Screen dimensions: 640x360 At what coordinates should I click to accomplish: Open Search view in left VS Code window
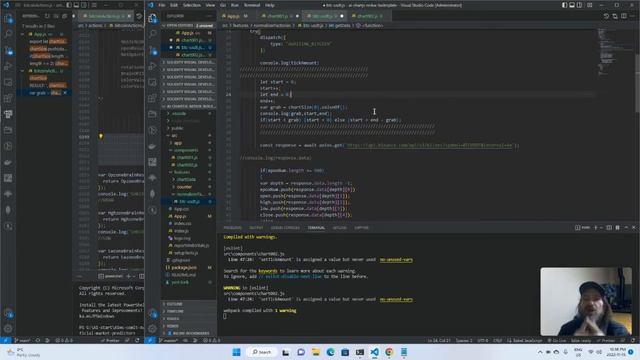[x=8, y=34]
